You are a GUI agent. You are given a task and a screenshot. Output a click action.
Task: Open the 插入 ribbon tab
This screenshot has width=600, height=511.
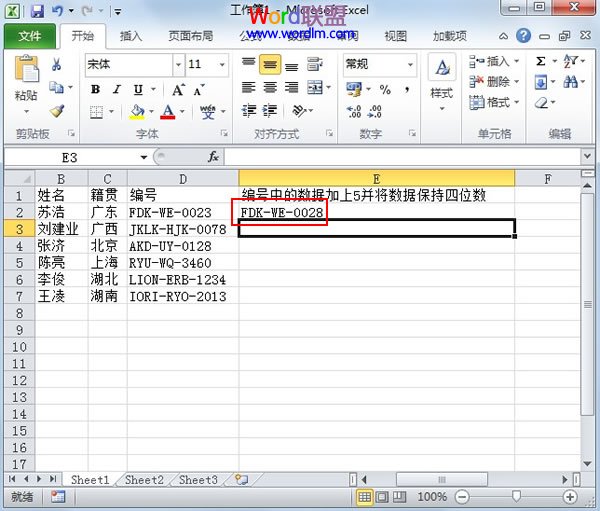pos(131,36)
